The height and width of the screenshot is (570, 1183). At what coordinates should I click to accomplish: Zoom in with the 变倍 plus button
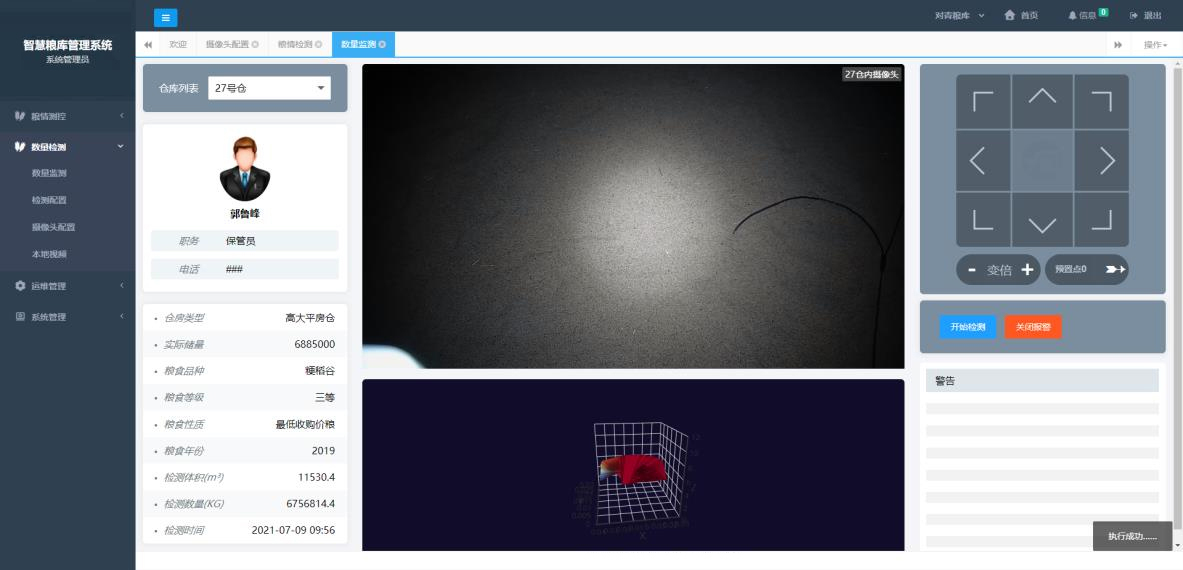point(1027,270)
